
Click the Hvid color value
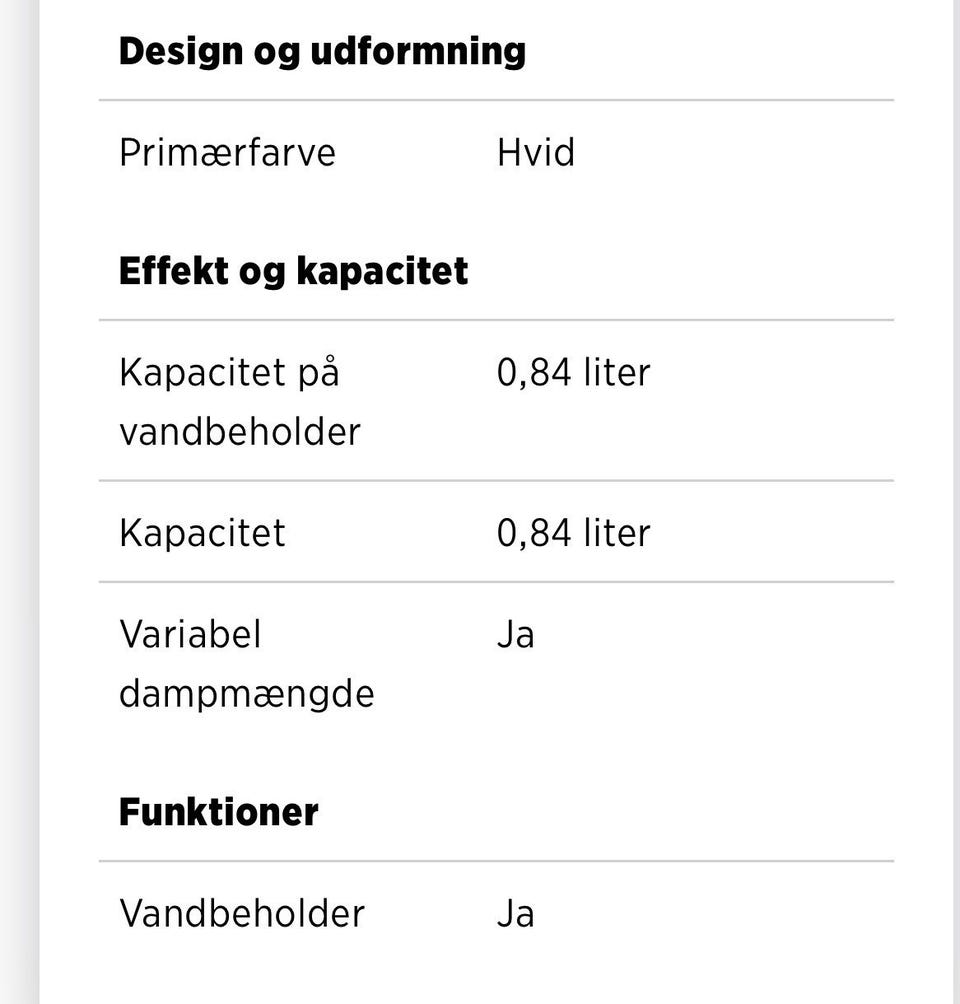click(x=536, y=153)
